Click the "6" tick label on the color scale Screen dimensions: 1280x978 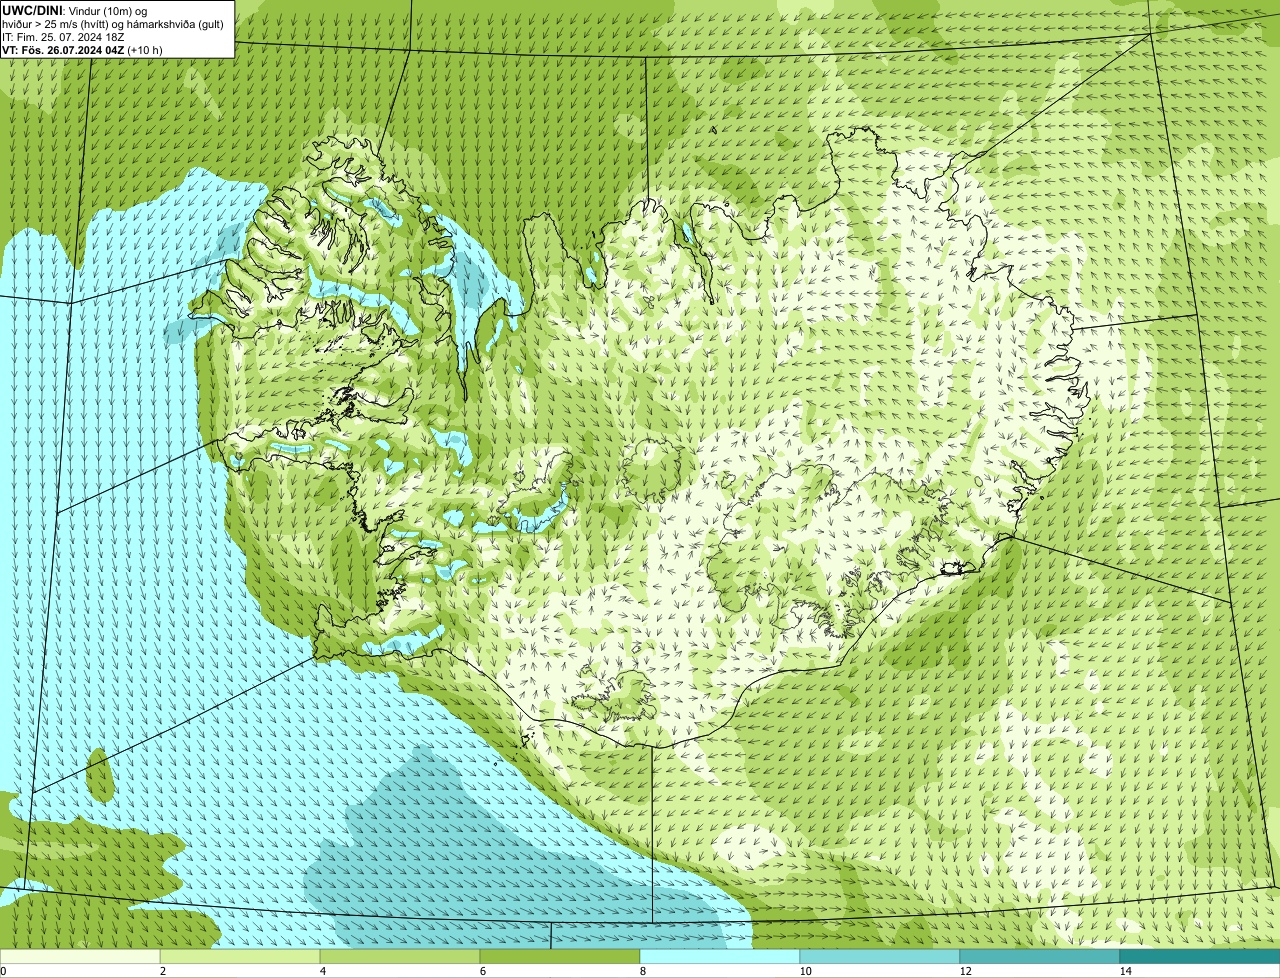click(482, 971)
